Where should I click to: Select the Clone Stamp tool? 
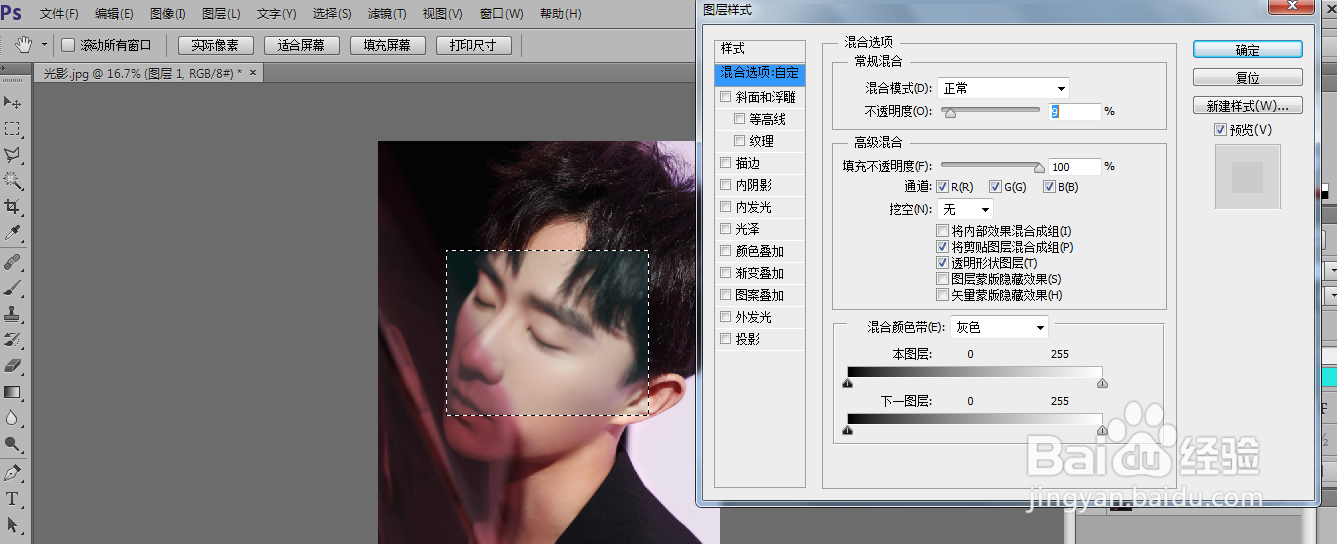(13, 314)
